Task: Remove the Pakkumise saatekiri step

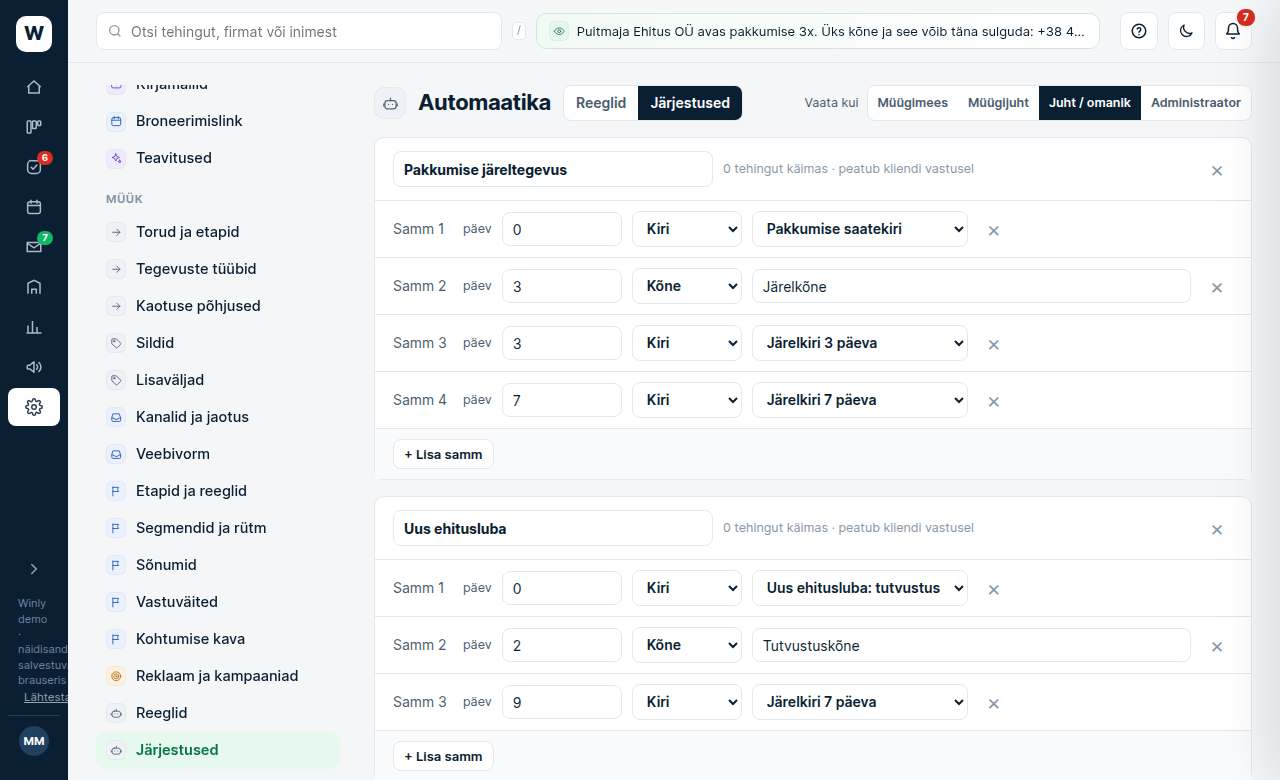Action: click(x=994, y=230)
